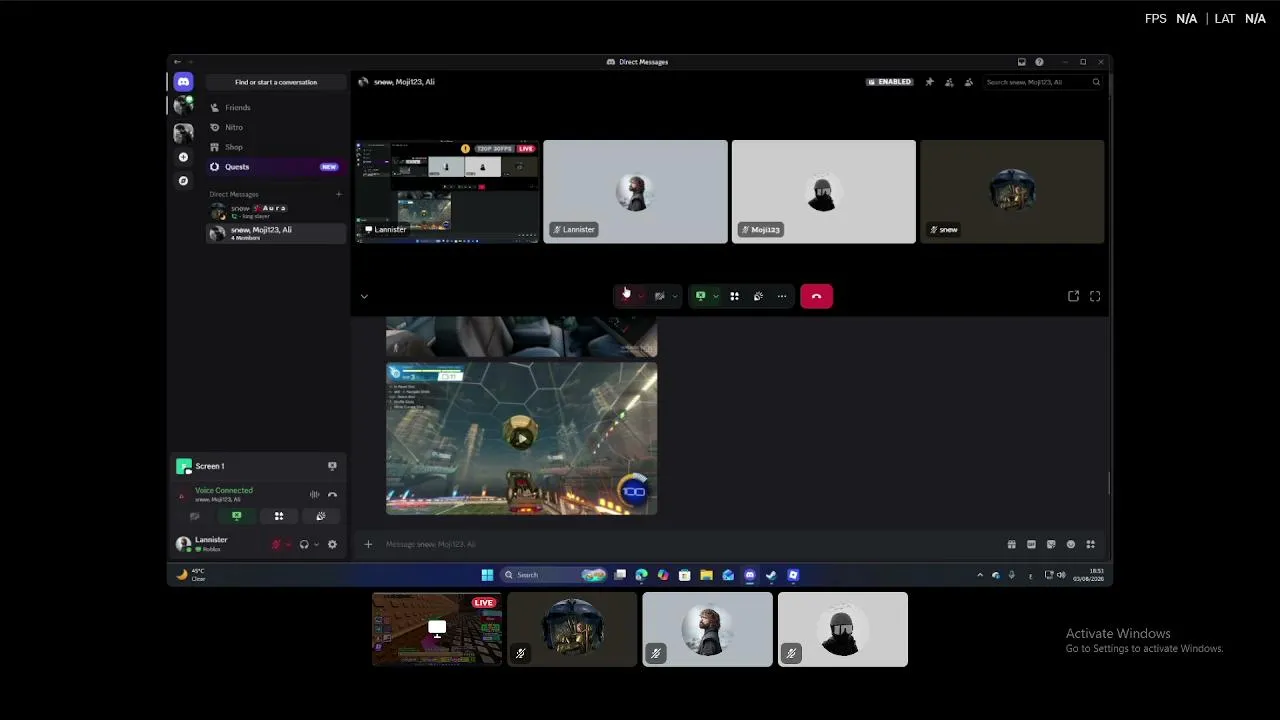
Task: Open camera options dropdown arrow
Action: (x=675, y=296)
